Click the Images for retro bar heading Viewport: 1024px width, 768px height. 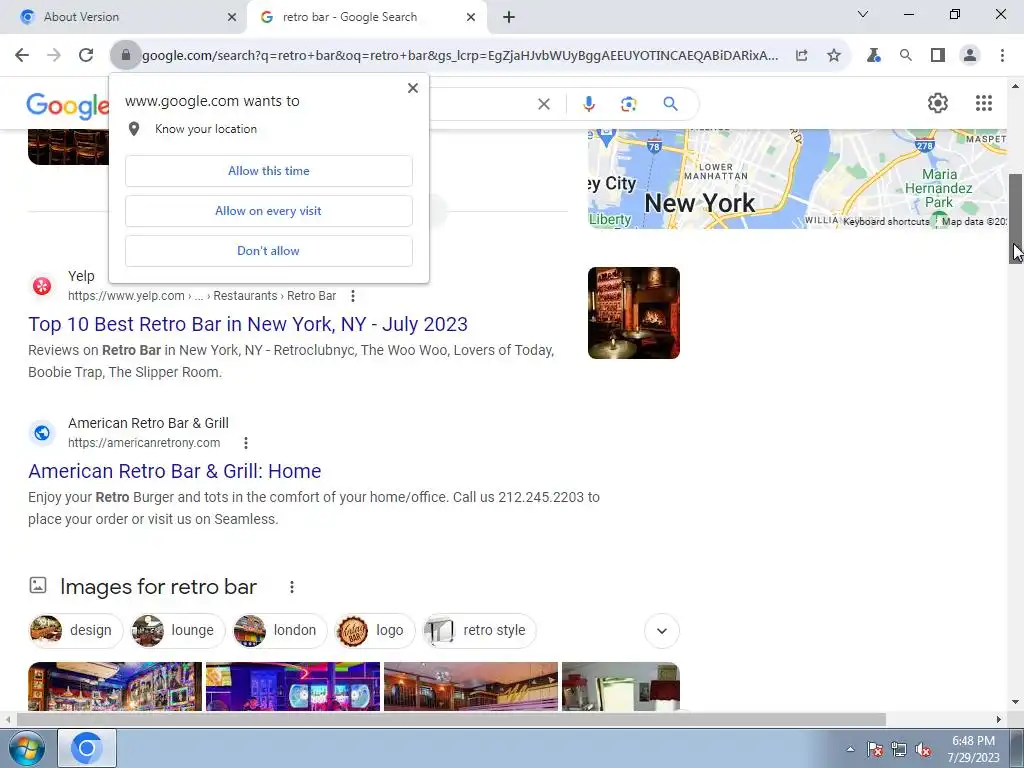158,587
